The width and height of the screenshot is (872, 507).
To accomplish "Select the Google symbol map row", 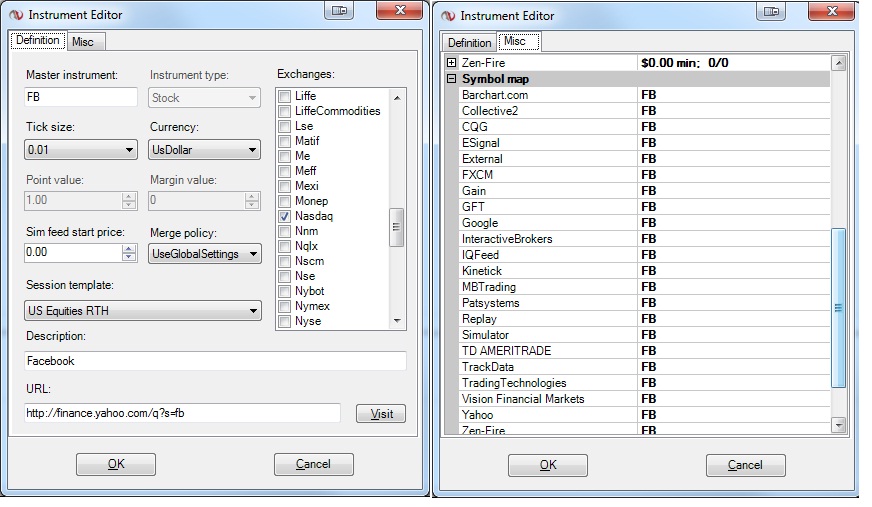I will point(645,223).
